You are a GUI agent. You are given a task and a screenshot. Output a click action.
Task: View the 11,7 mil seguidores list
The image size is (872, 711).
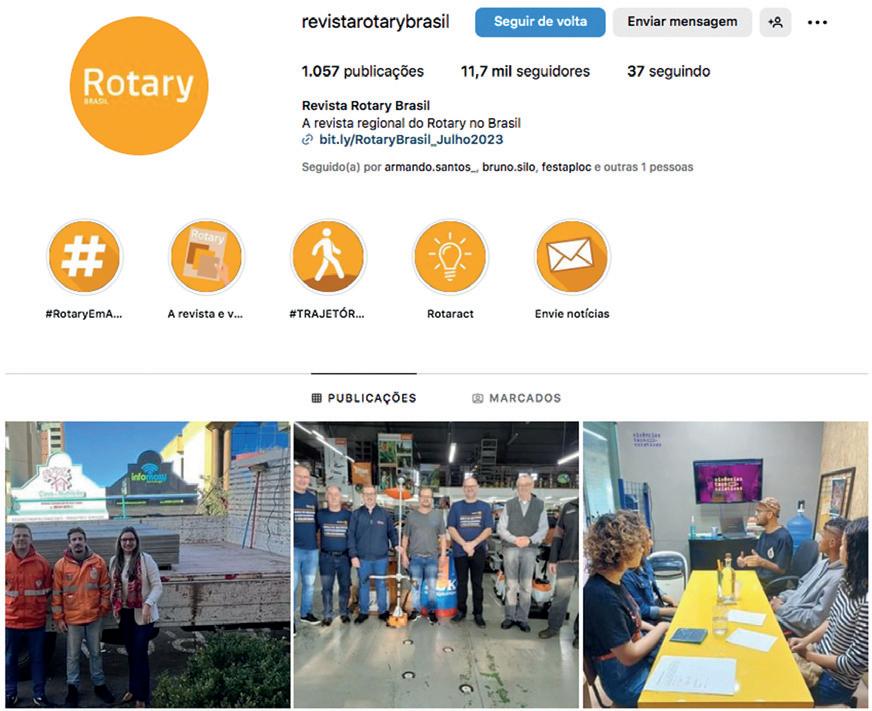[526, 71]
